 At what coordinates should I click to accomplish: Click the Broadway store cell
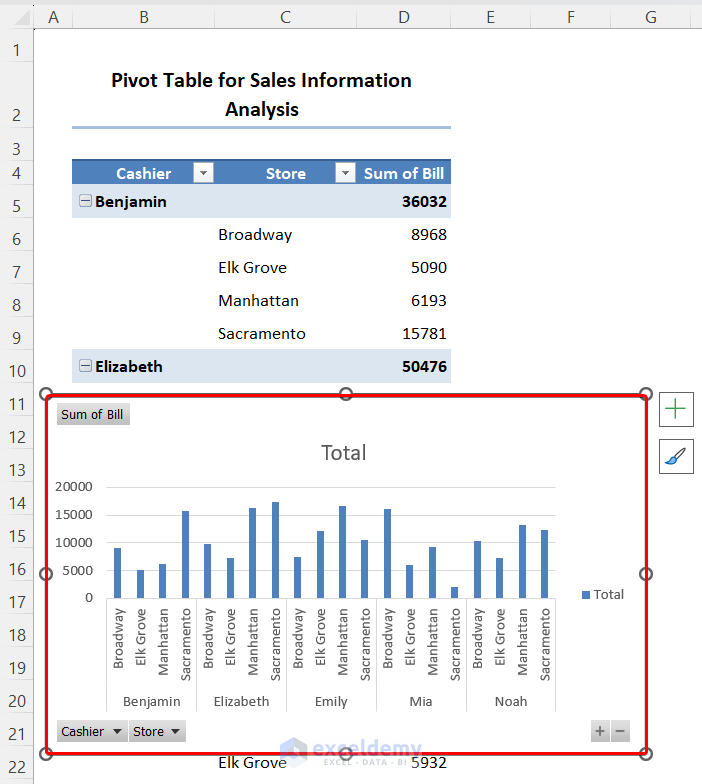click(x=286, y=234)
